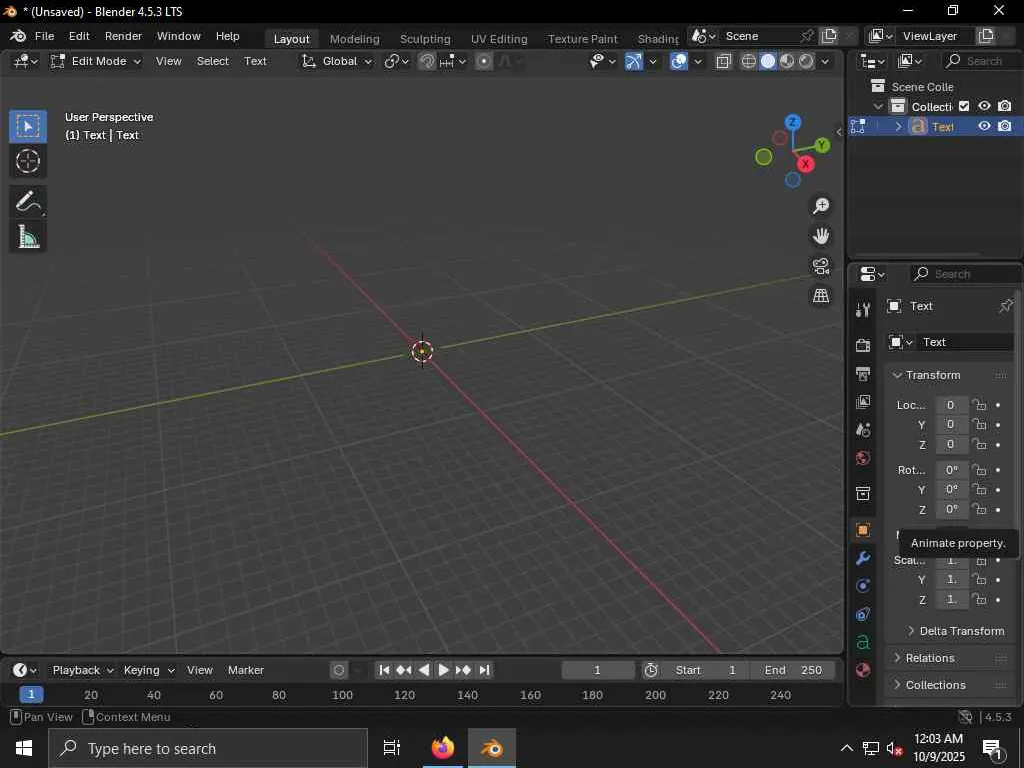The image size is (1024, 768).
Task: Uncheck the Collection exclude checkbox
Action: tap(964, 106)
